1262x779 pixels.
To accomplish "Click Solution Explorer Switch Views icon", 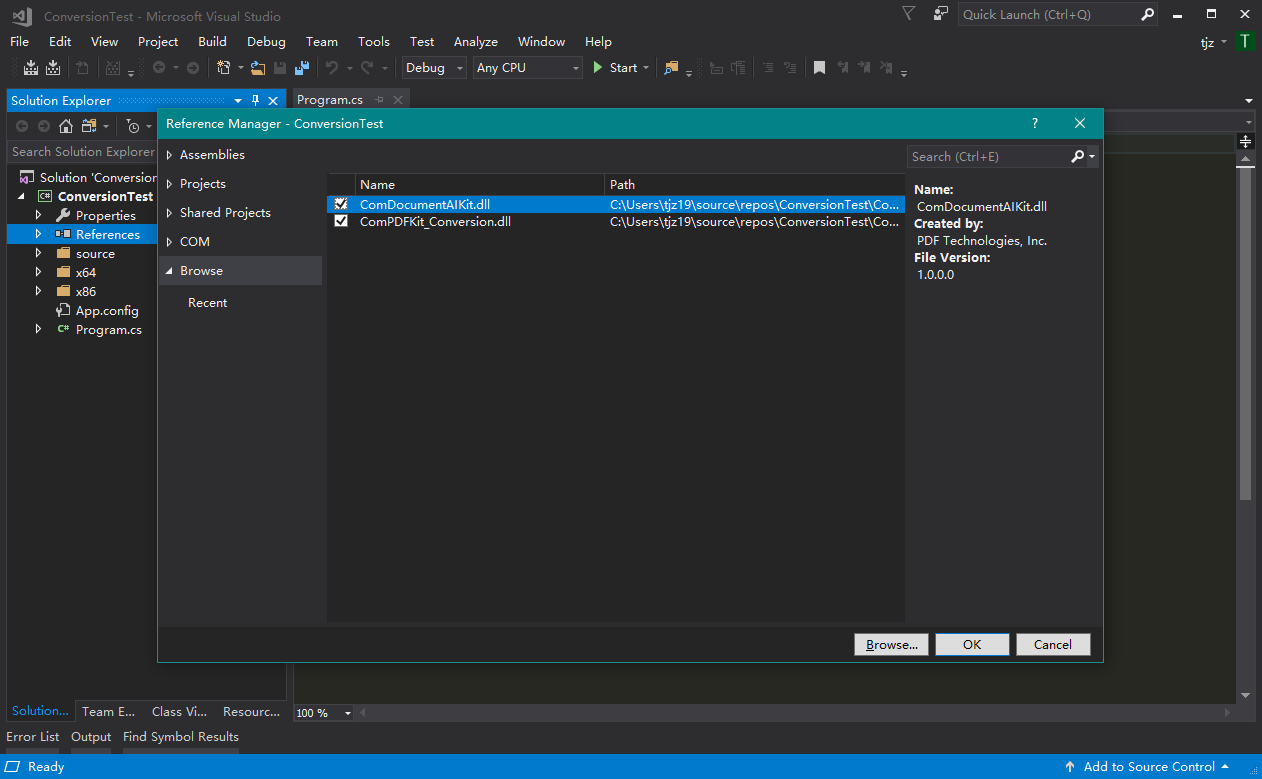I will pos(89,126).
